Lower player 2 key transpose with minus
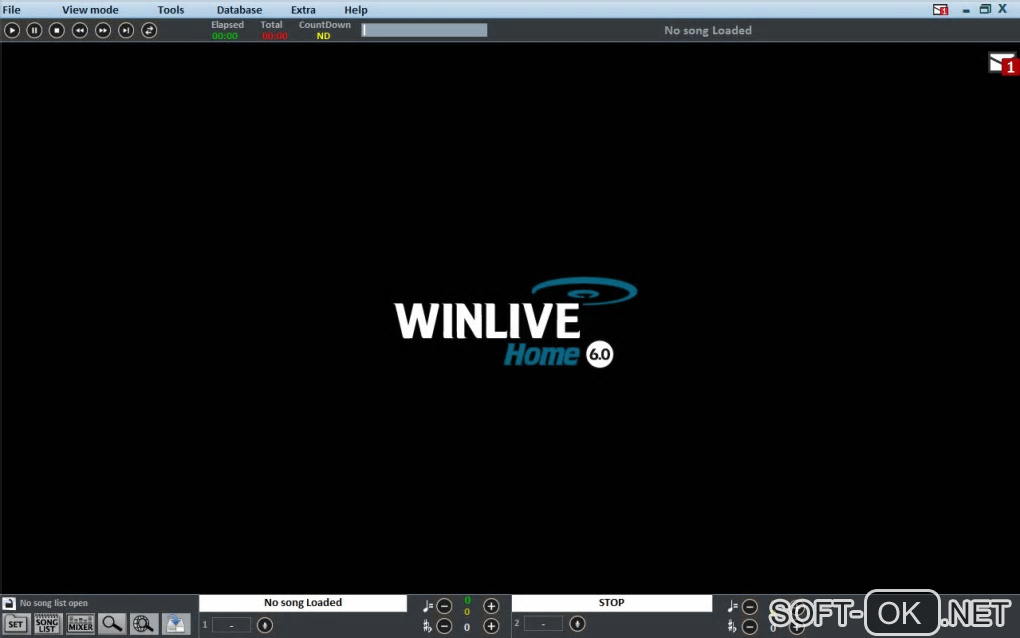The height and width of the screenshot is (638, 1020). tap(749, 627)
